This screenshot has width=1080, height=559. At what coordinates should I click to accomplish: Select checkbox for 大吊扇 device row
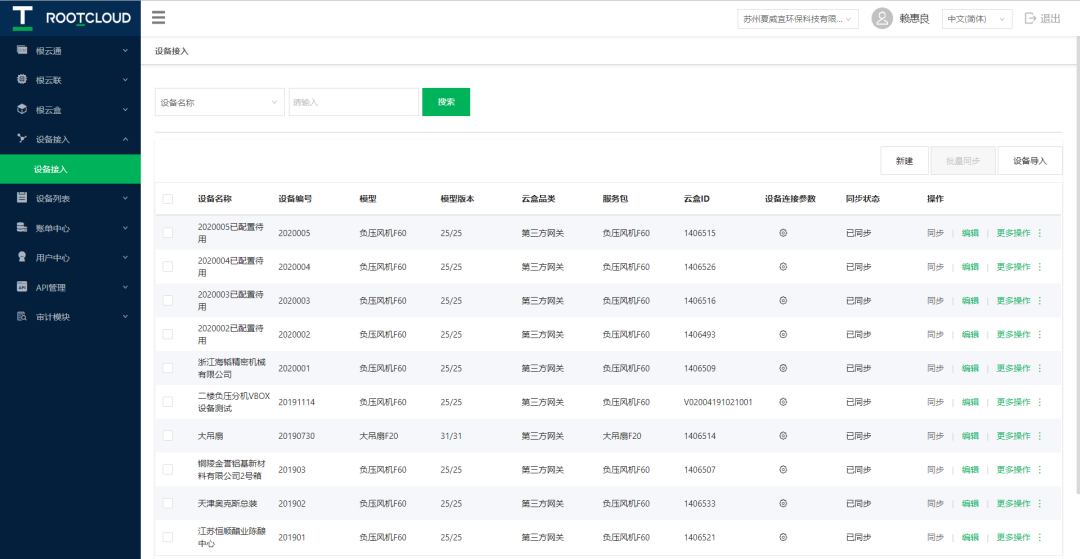pyautogui.click(x=168, y=436)
